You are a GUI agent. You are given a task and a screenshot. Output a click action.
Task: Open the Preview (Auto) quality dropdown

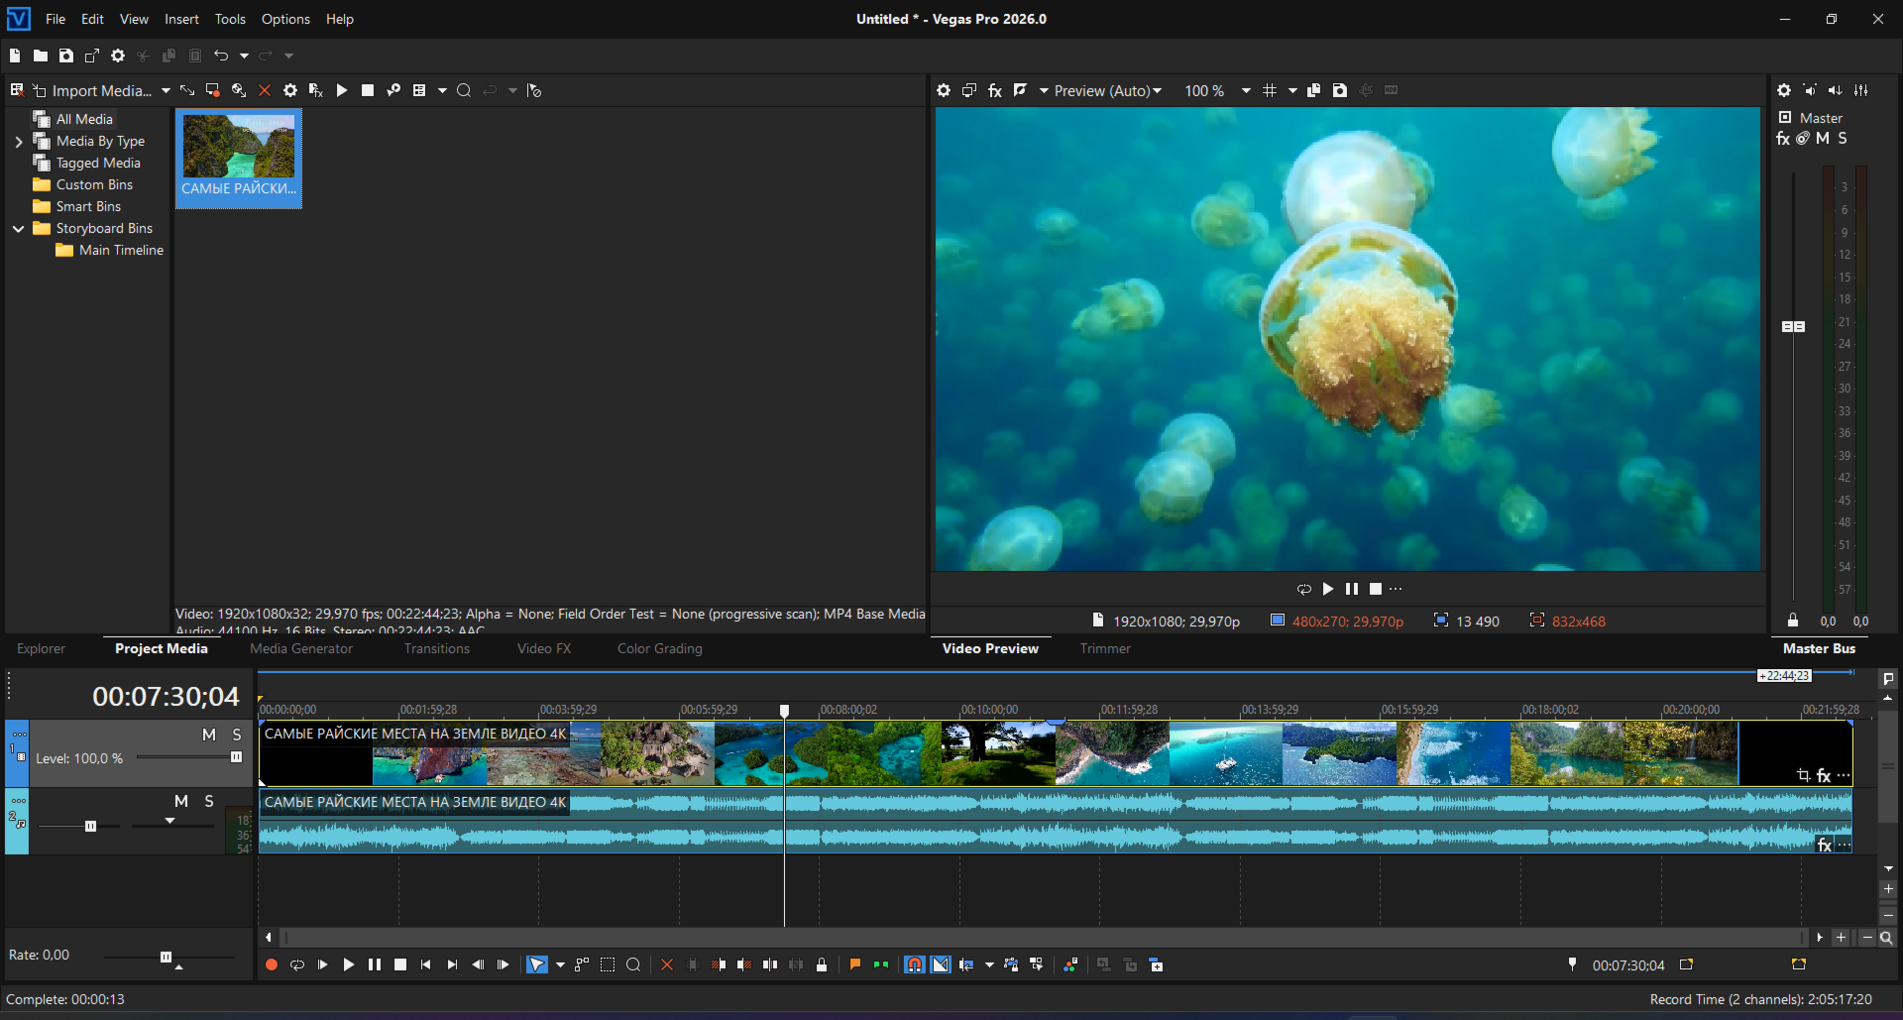click(1108, 90)
